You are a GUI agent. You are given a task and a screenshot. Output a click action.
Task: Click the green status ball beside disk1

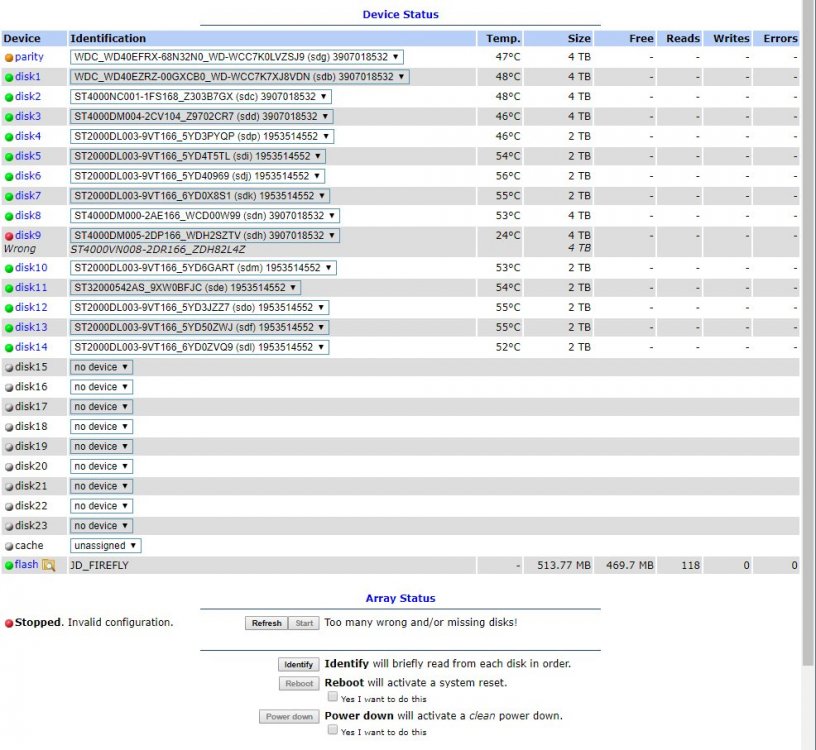[x=9, y=78]
